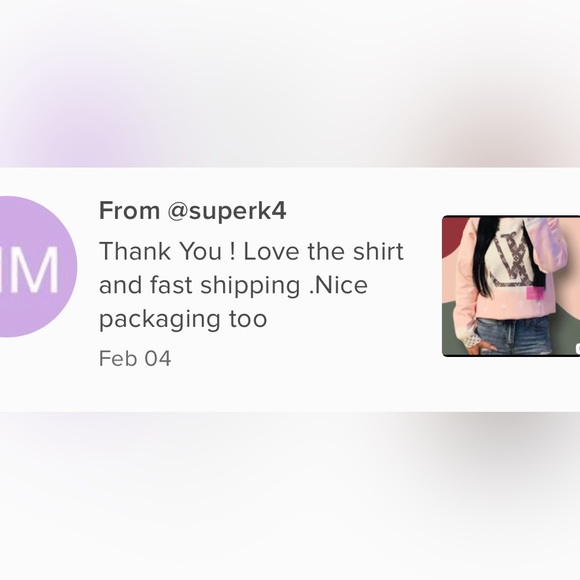Image resolution: width=580 pixels, height=580 pixels.
Task: Click the 'and fast shipping .Nice' text line
Action: (x=233, y=286)
